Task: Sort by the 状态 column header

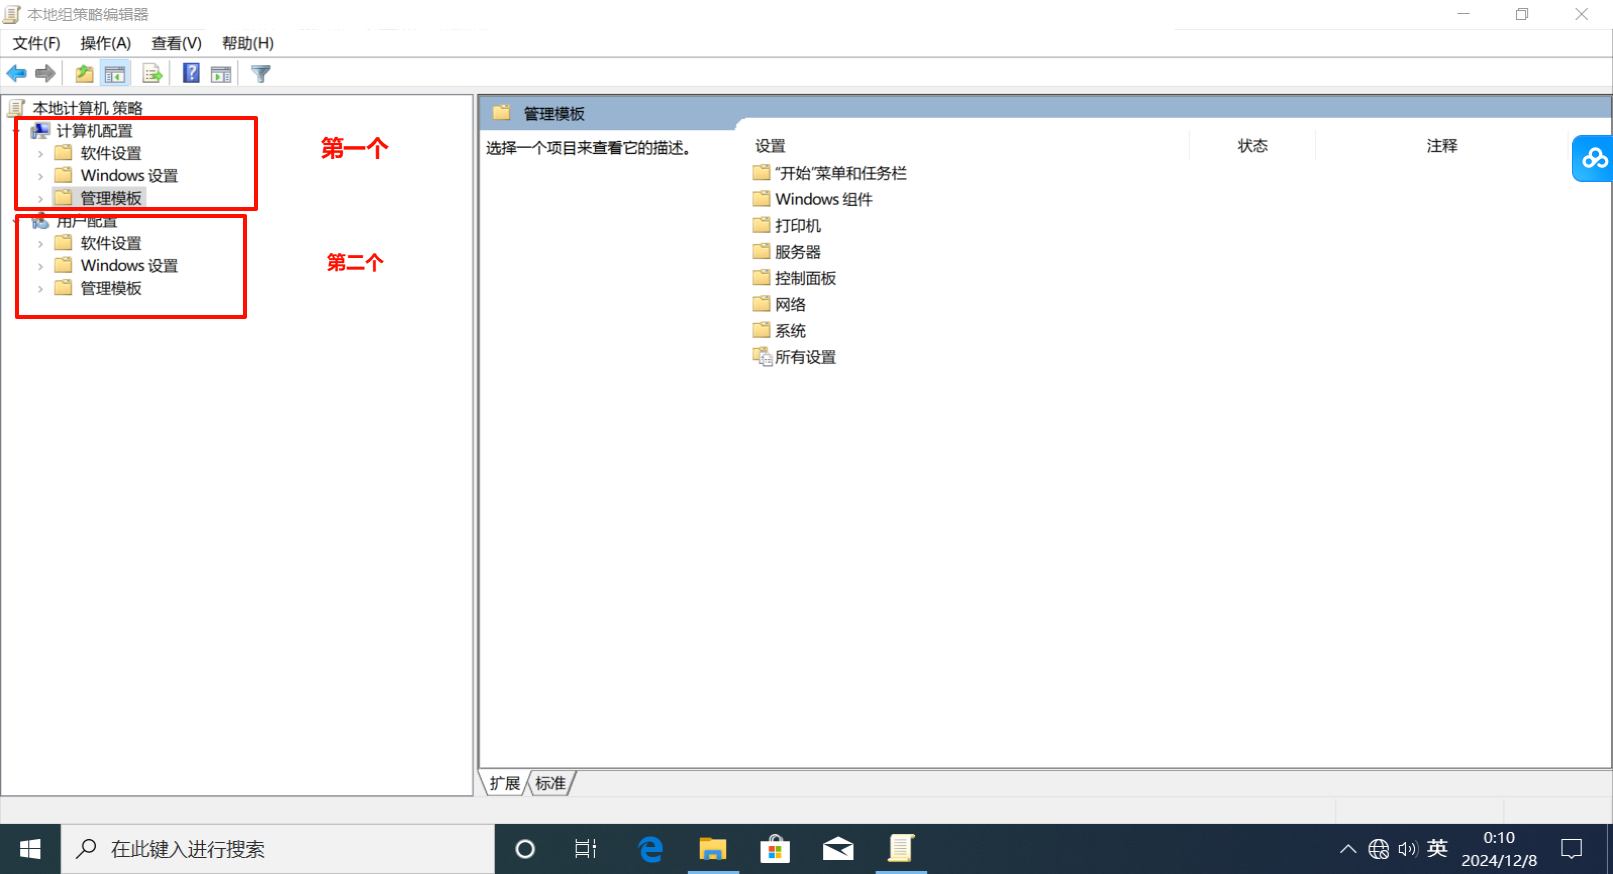Action: click(x=1253, y=146)
